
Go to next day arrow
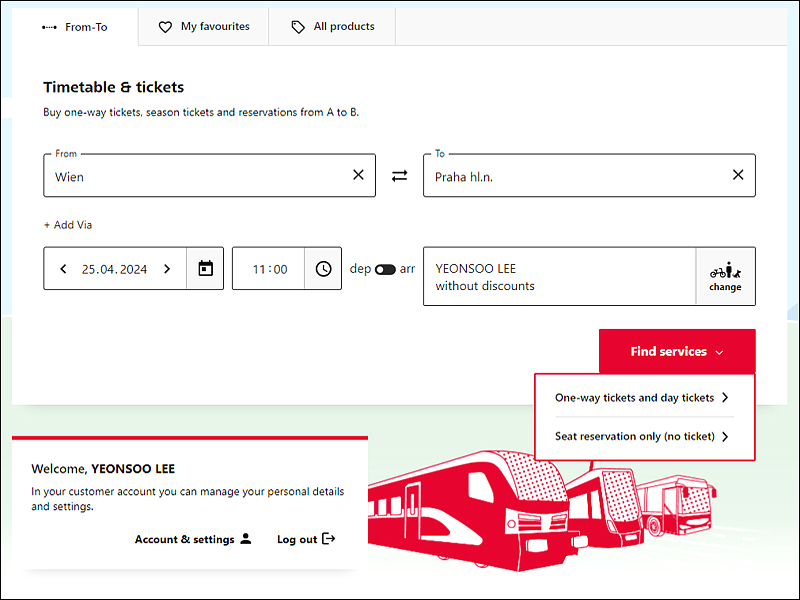point(167,269)
